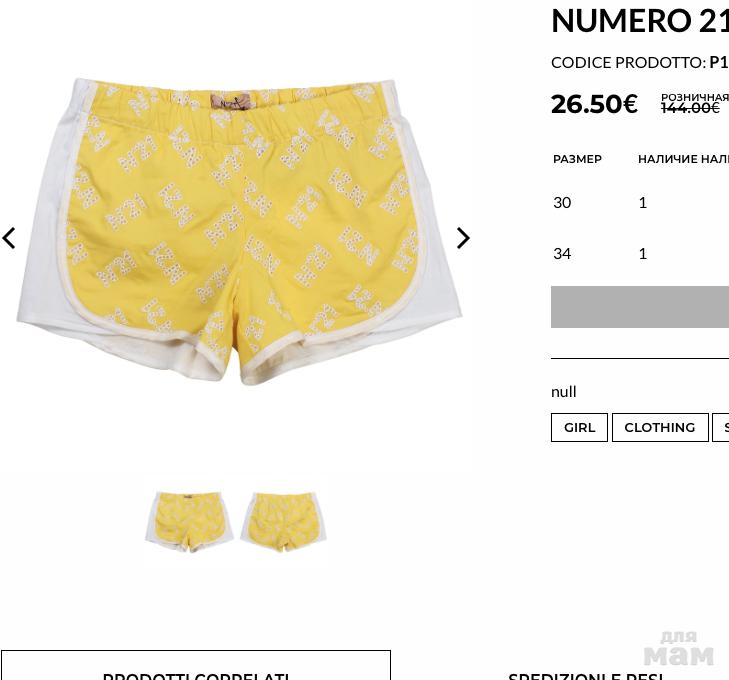
Task: Click the NUMERO 21 brand title
Action: (x=640, y=21)
